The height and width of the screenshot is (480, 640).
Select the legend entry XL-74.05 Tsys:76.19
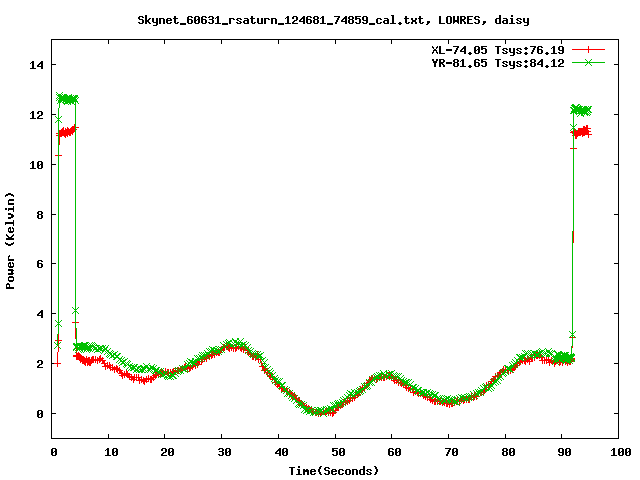[498, 50]
